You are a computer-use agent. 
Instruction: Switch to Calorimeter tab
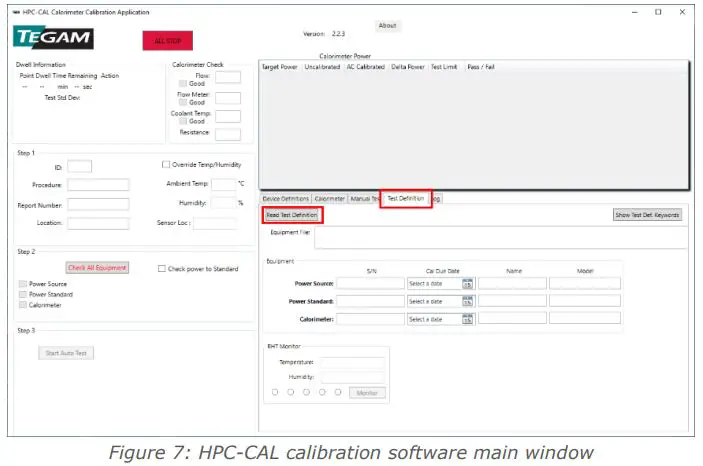[330, 199]
